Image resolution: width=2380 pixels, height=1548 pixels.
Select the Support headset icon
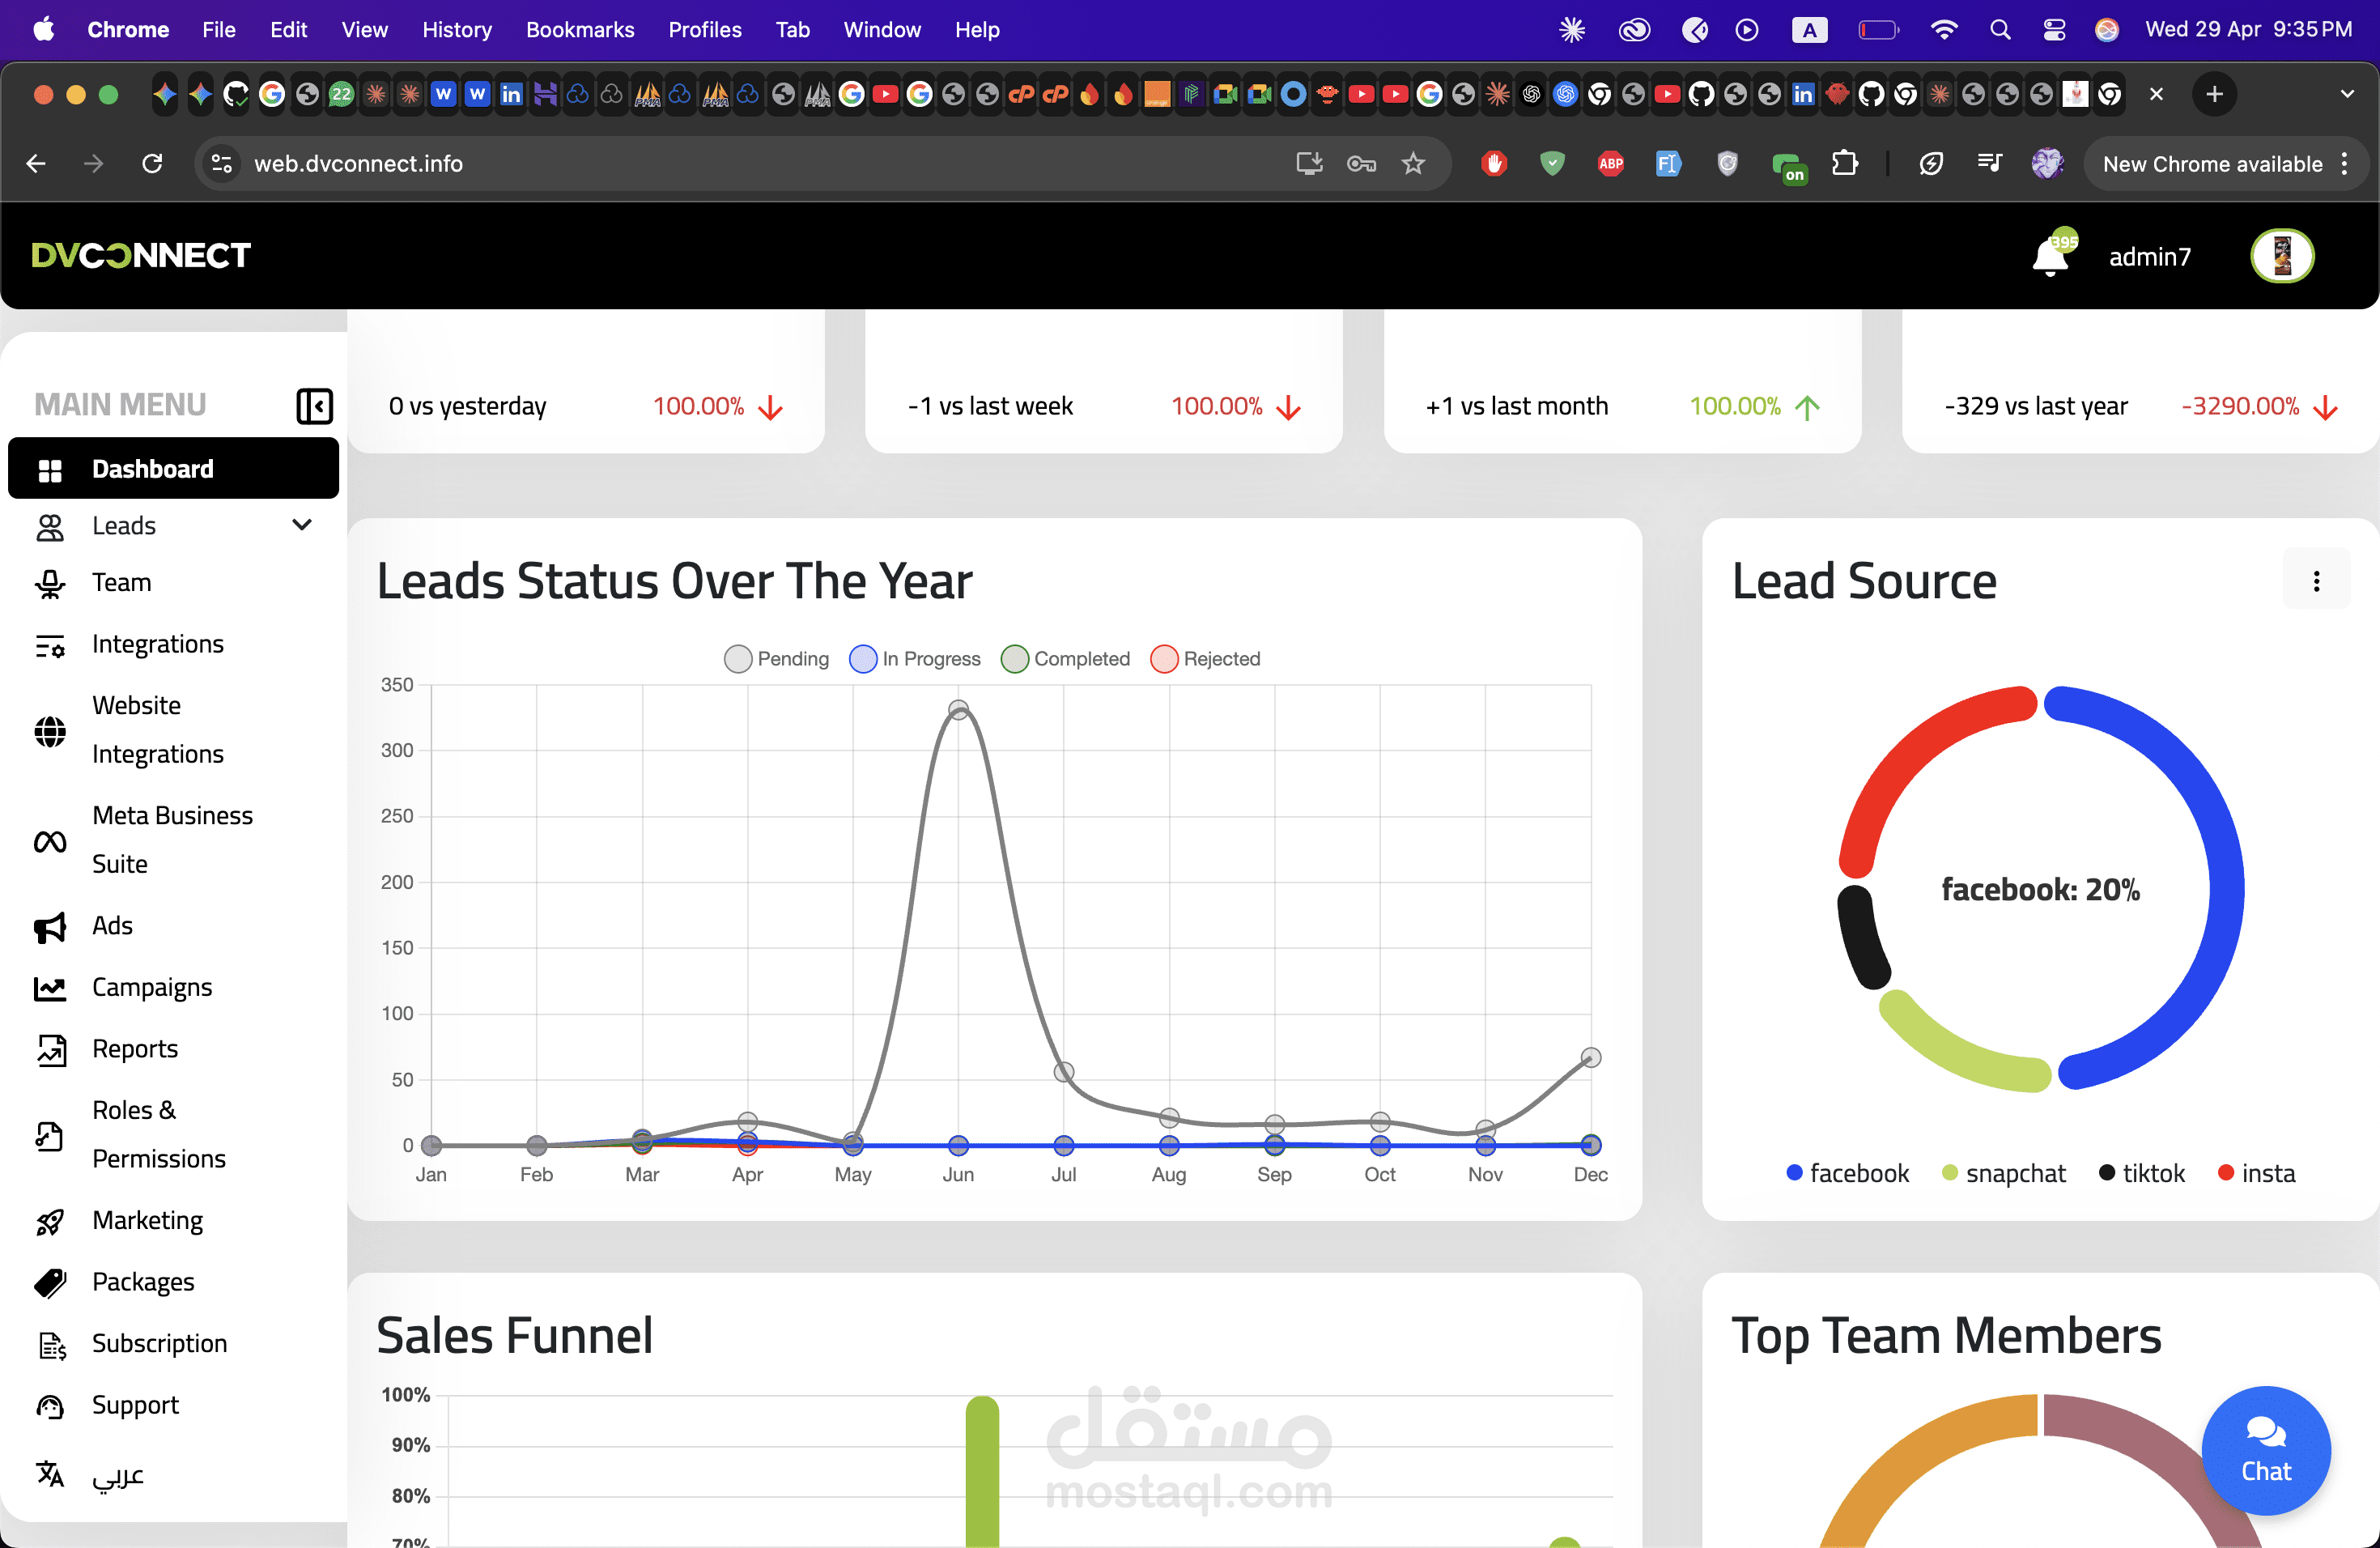[x=50, y=1406]
